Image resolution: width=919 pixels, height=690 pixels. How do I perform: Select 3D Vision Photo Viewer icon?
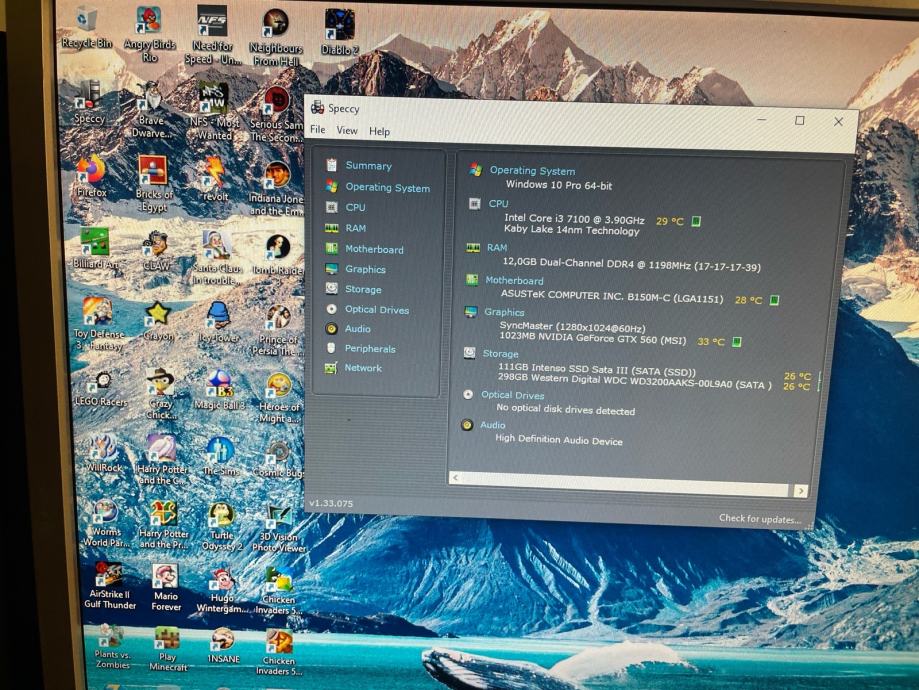pyautogui.click(x=279, y=529)
